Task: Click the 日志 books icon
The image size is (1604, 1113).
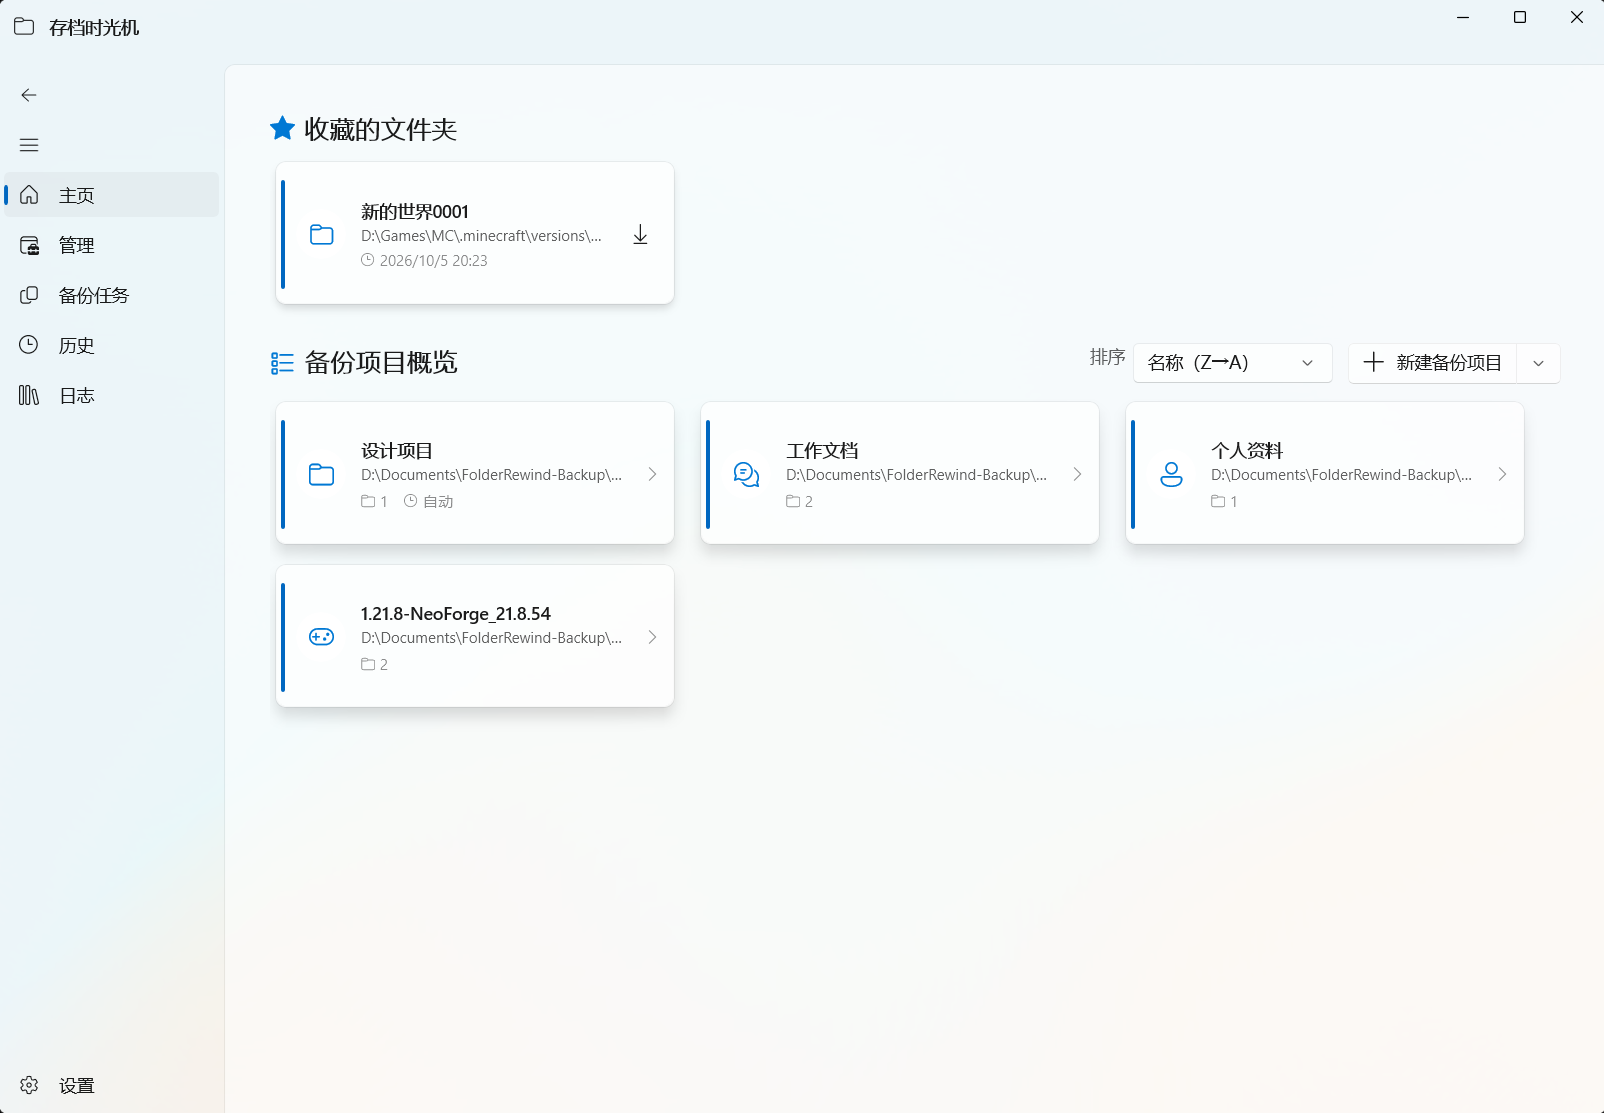Action: tap(29, 395)
